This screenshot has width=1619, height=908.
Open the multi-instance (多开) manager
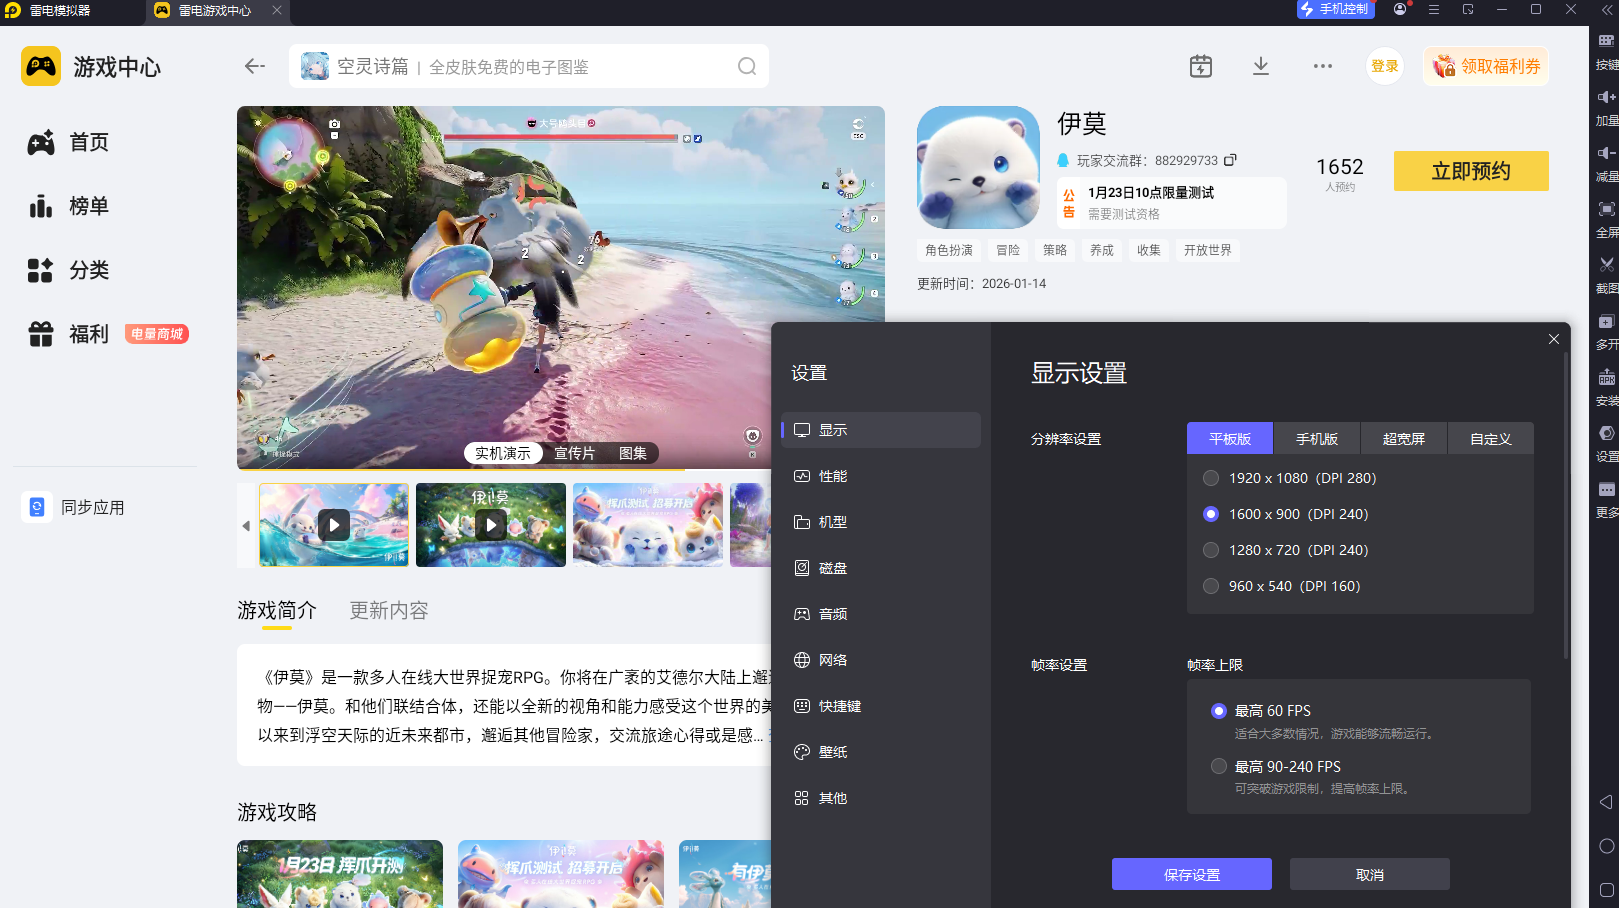1606,321
